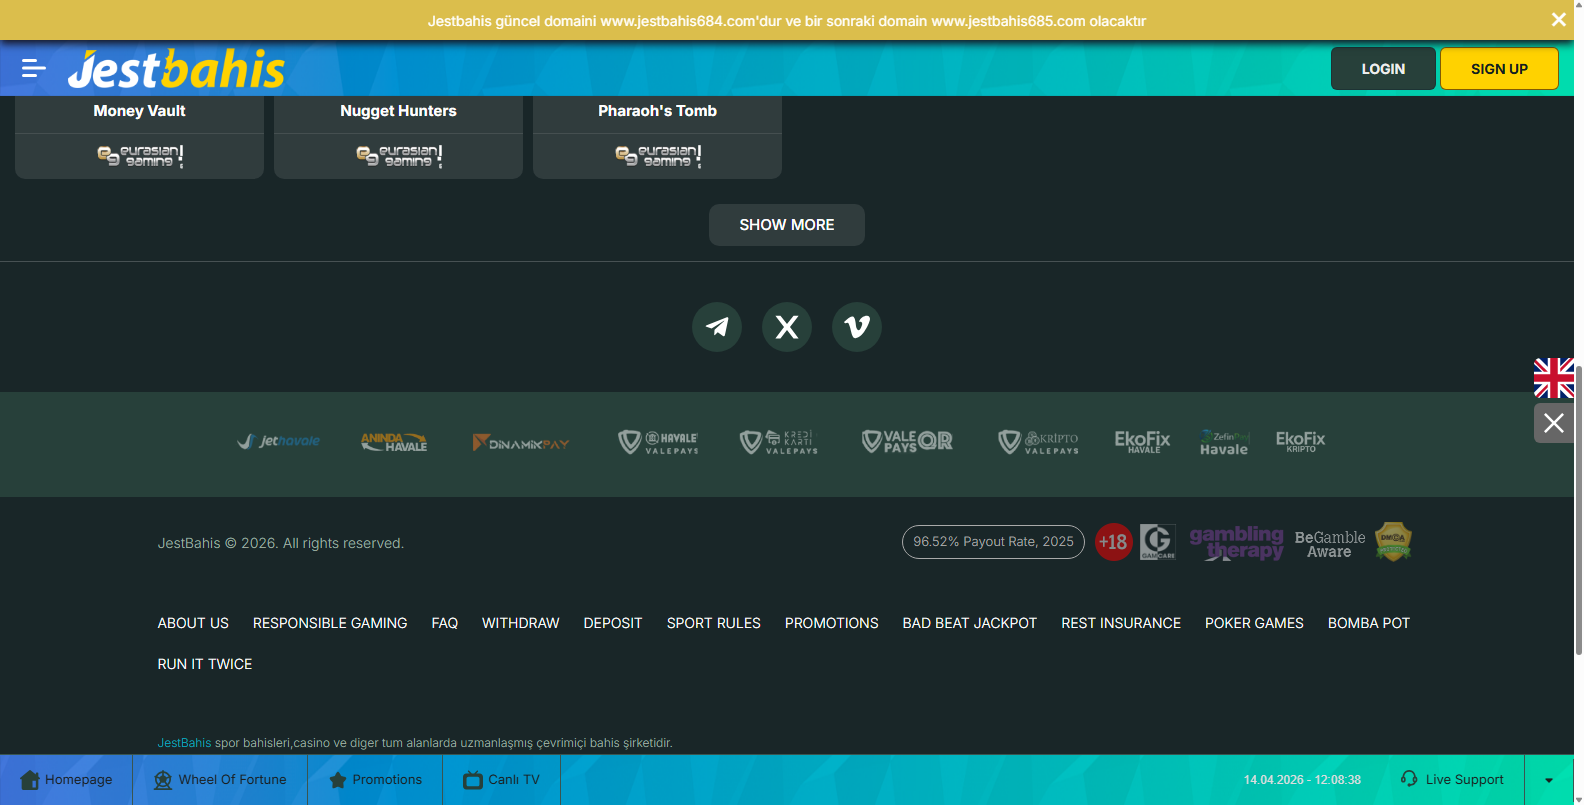Open the POKER GAMES footer link

[x=1254, y=623]
